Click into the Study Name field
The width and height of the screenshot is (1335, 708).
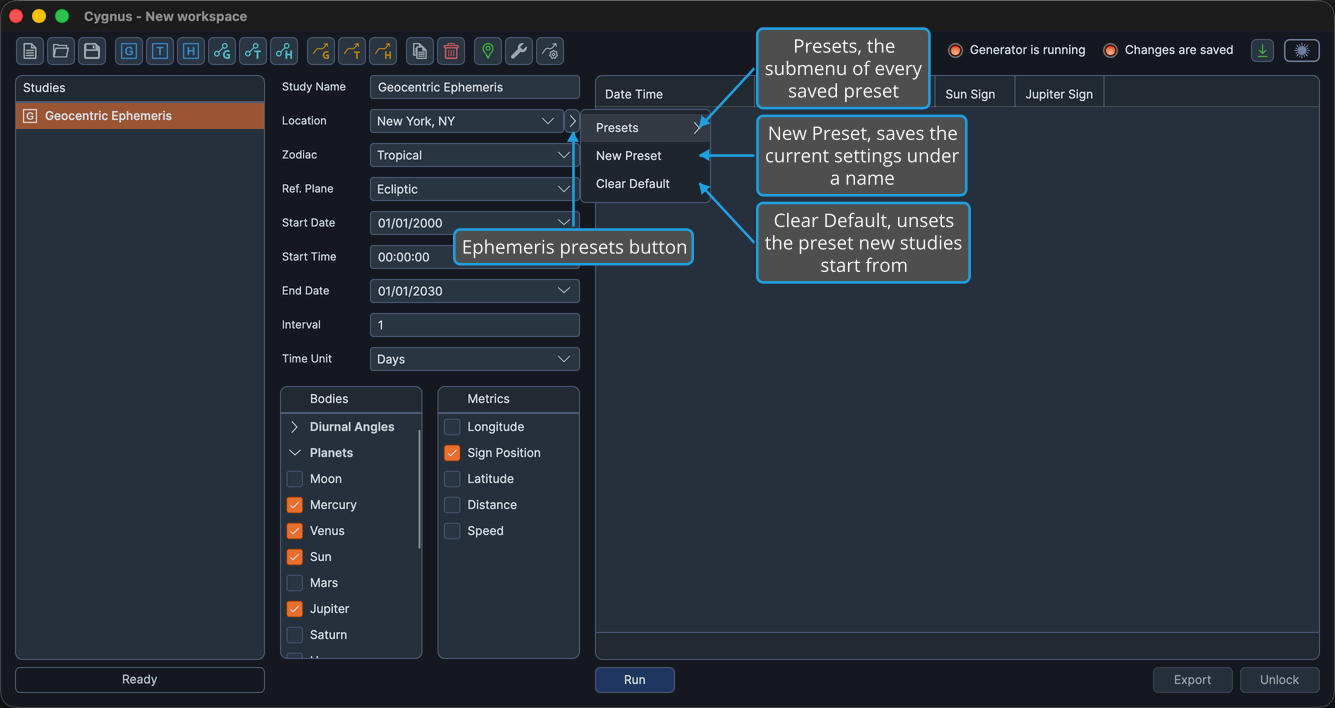pos(475,87)
